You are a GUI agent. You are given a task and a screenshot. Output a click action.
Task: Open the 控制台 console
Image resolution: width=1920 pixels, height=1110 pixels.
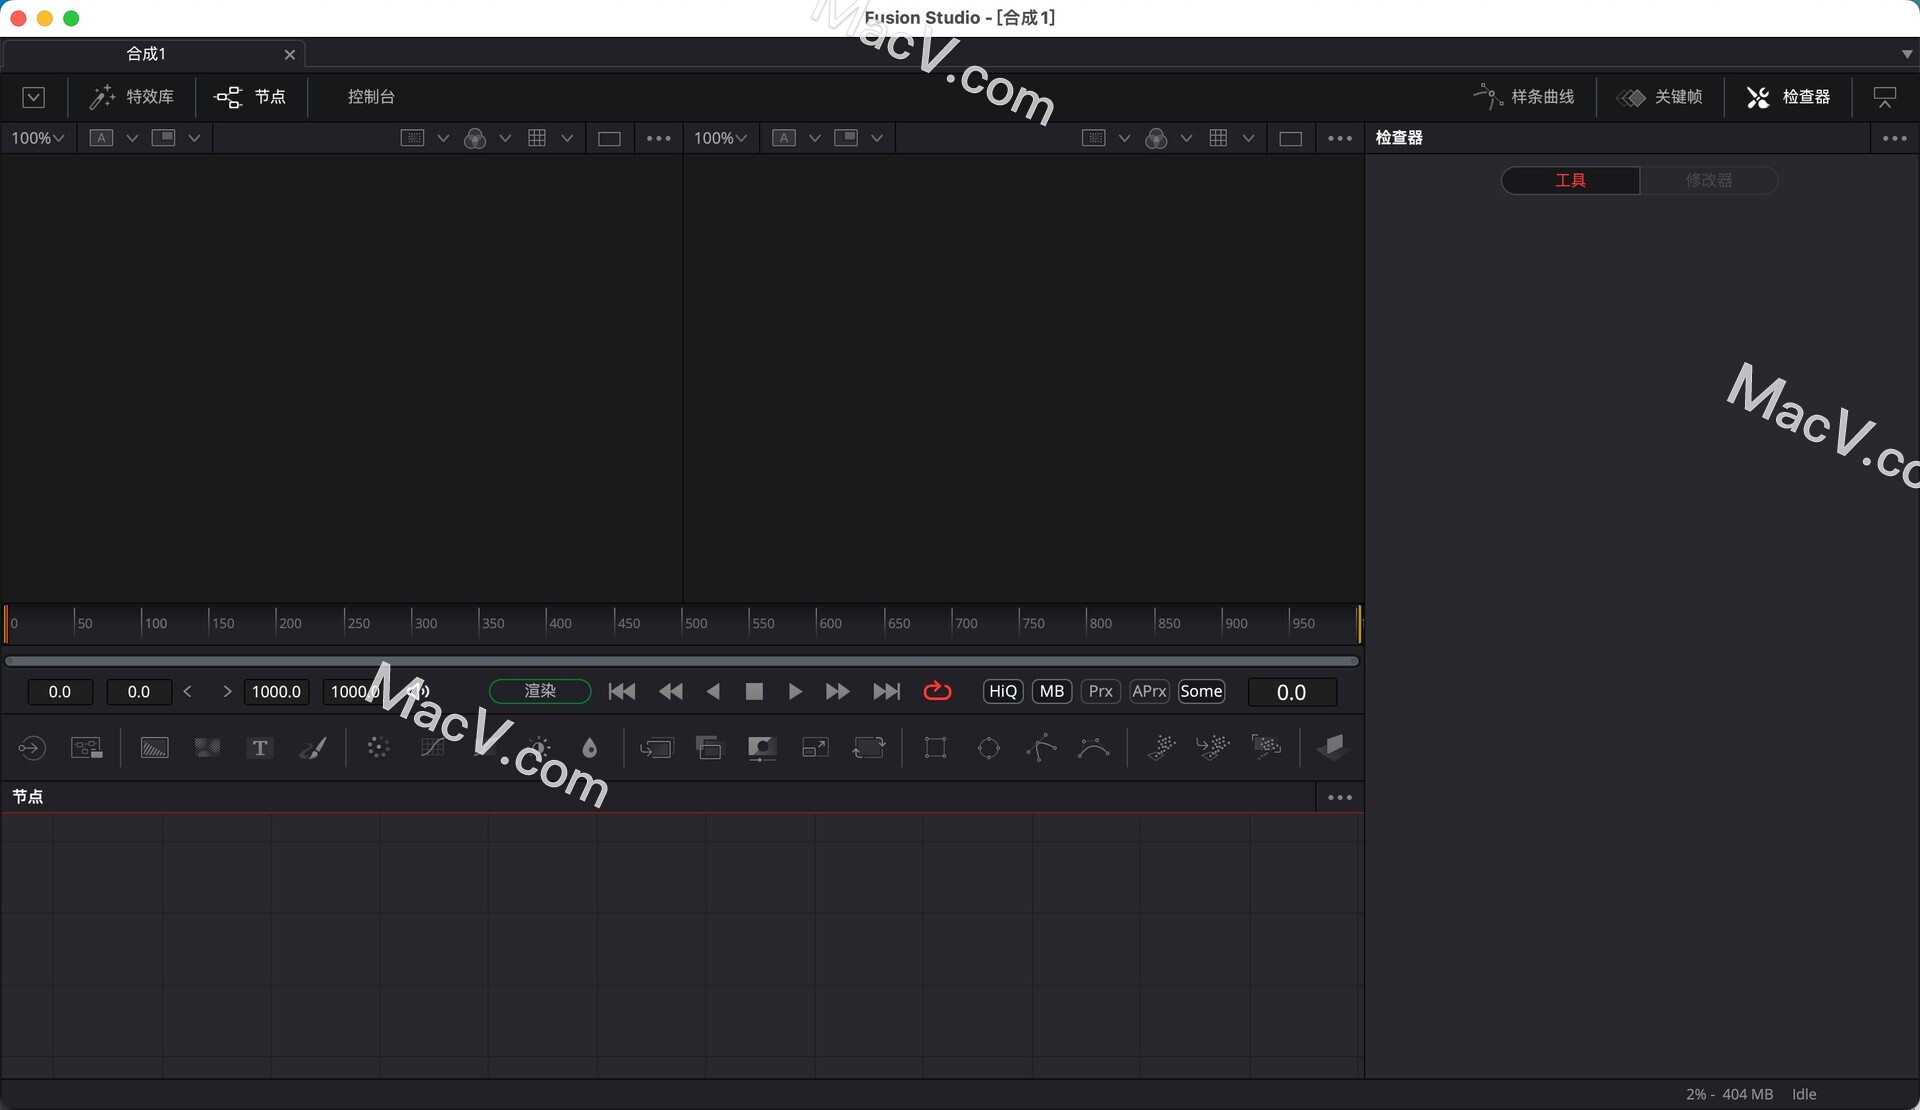(x=371, y=97)
